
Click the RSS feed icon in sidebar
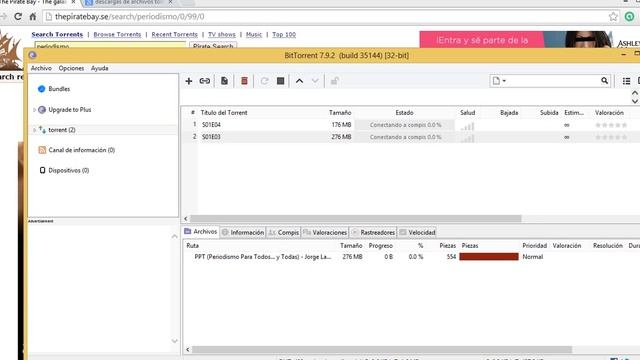(x=42, y=150)
